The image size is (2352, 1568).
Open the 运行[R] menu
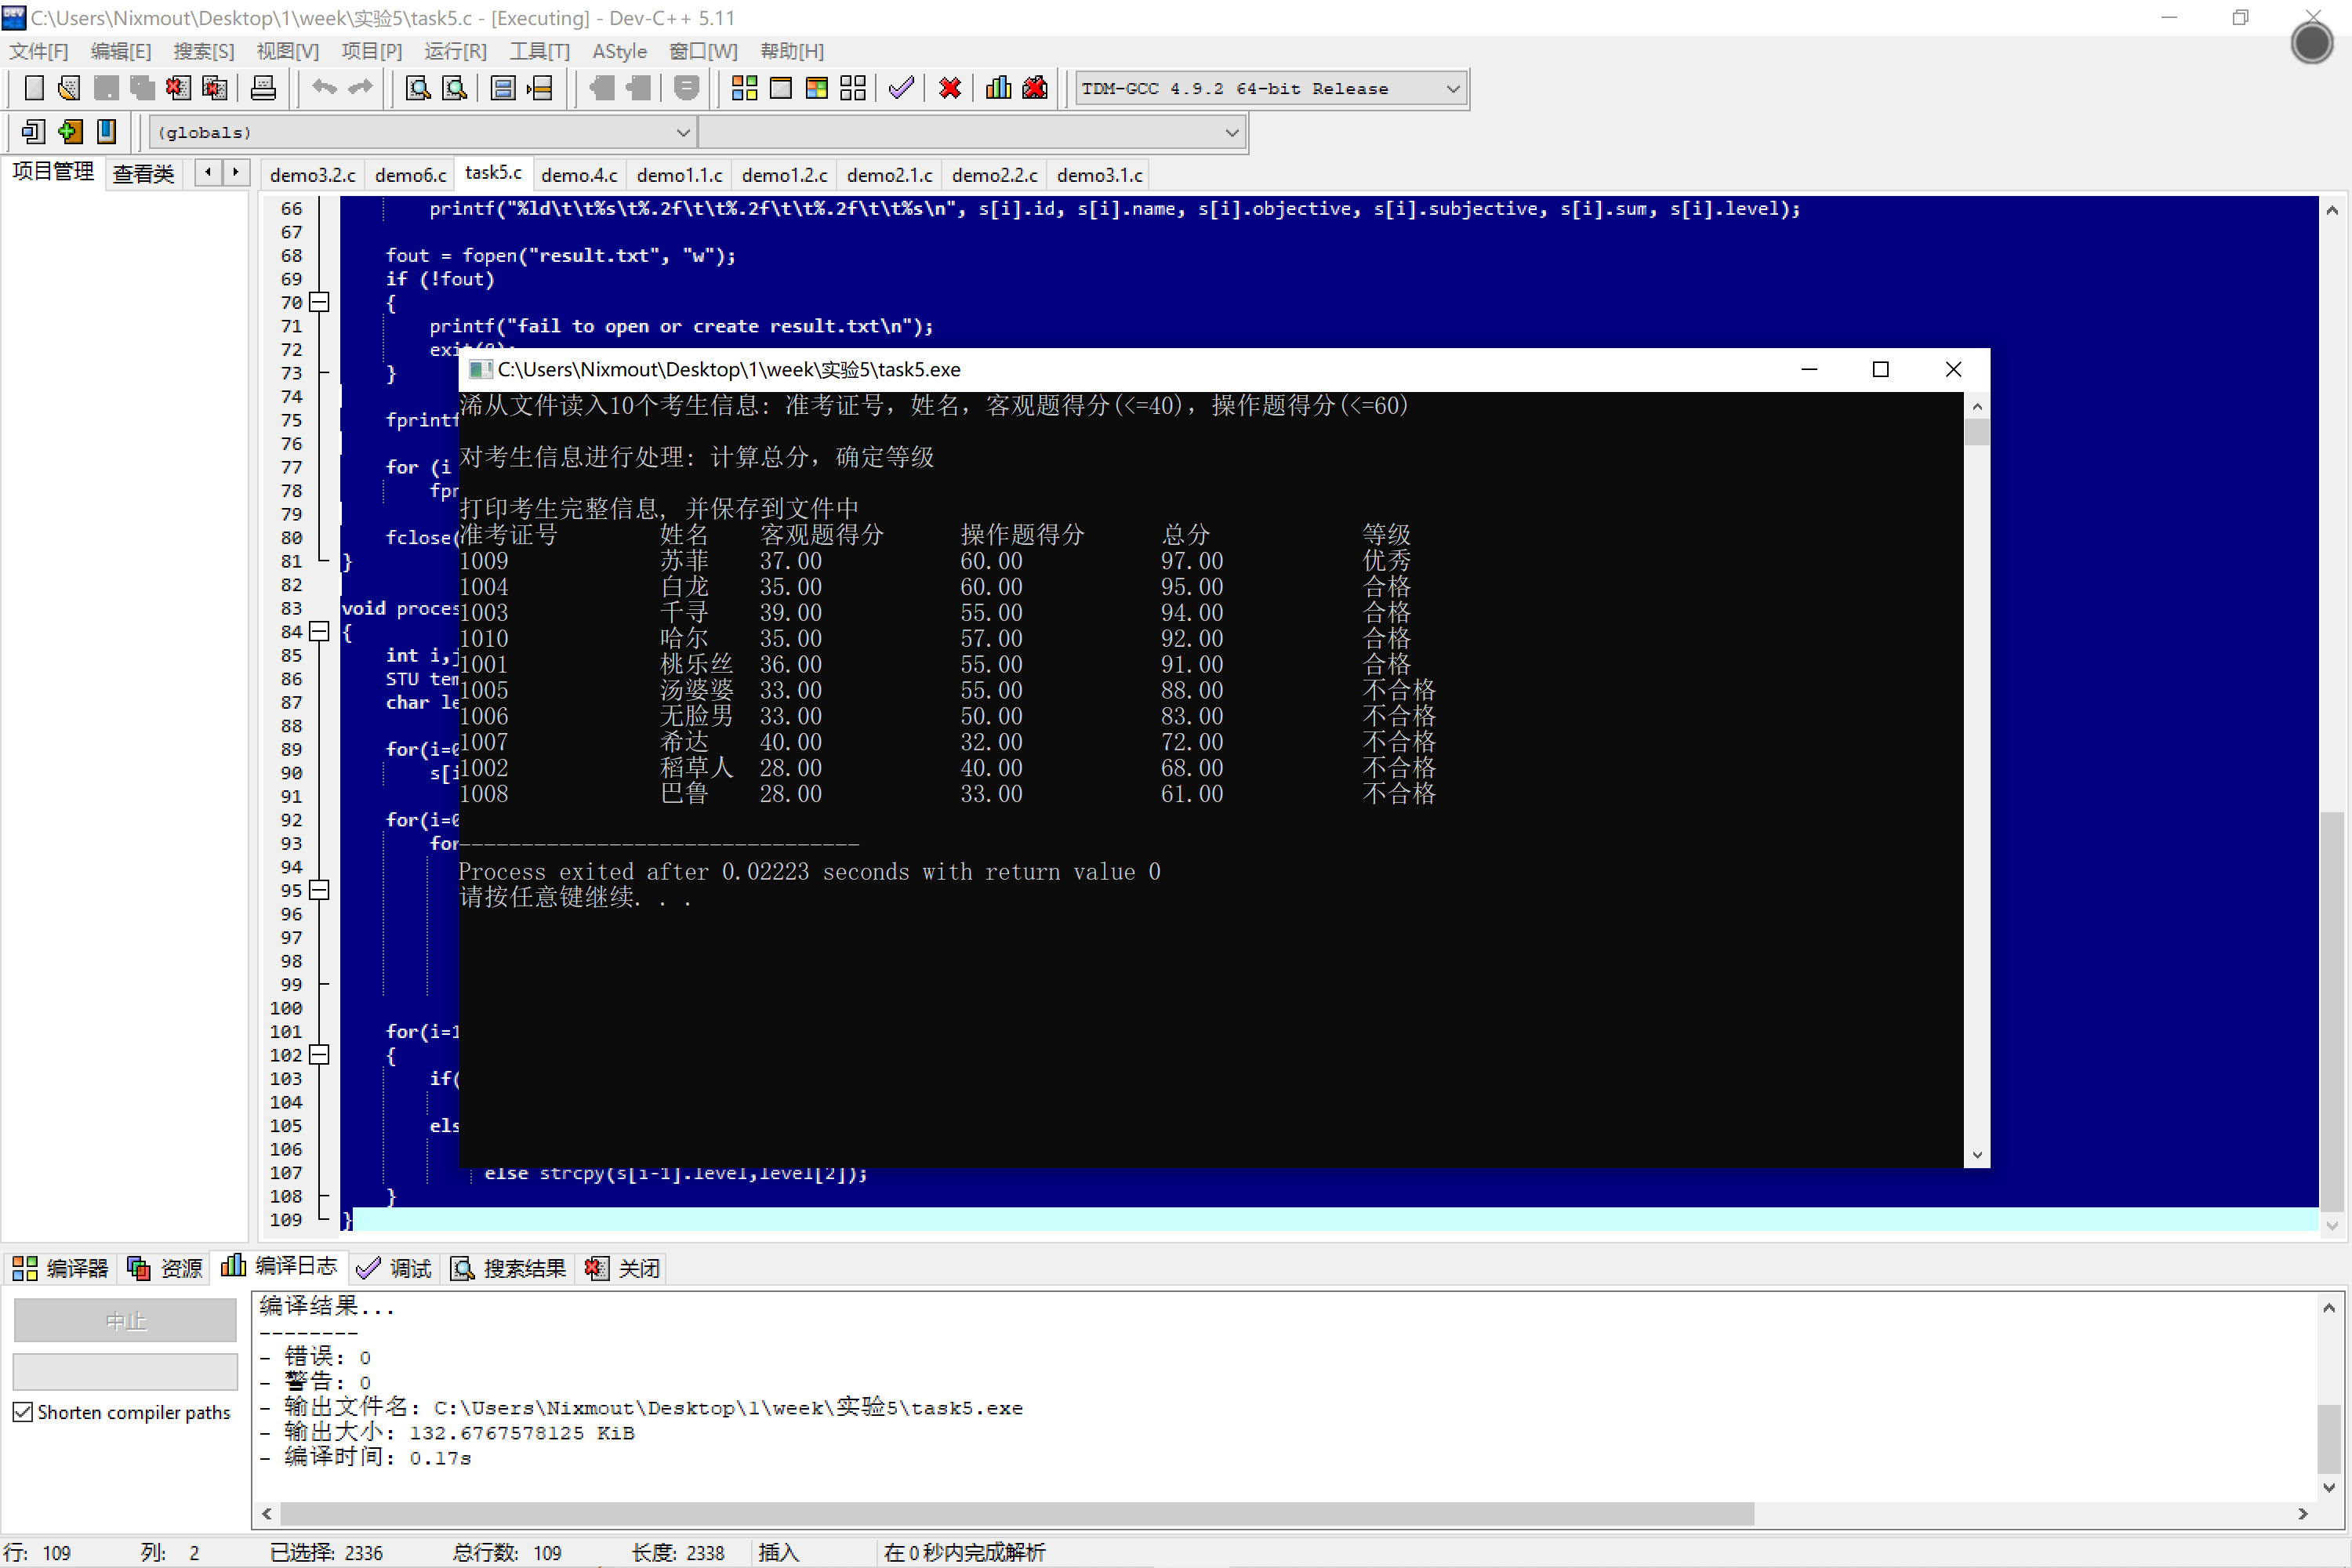coord(455,51)
